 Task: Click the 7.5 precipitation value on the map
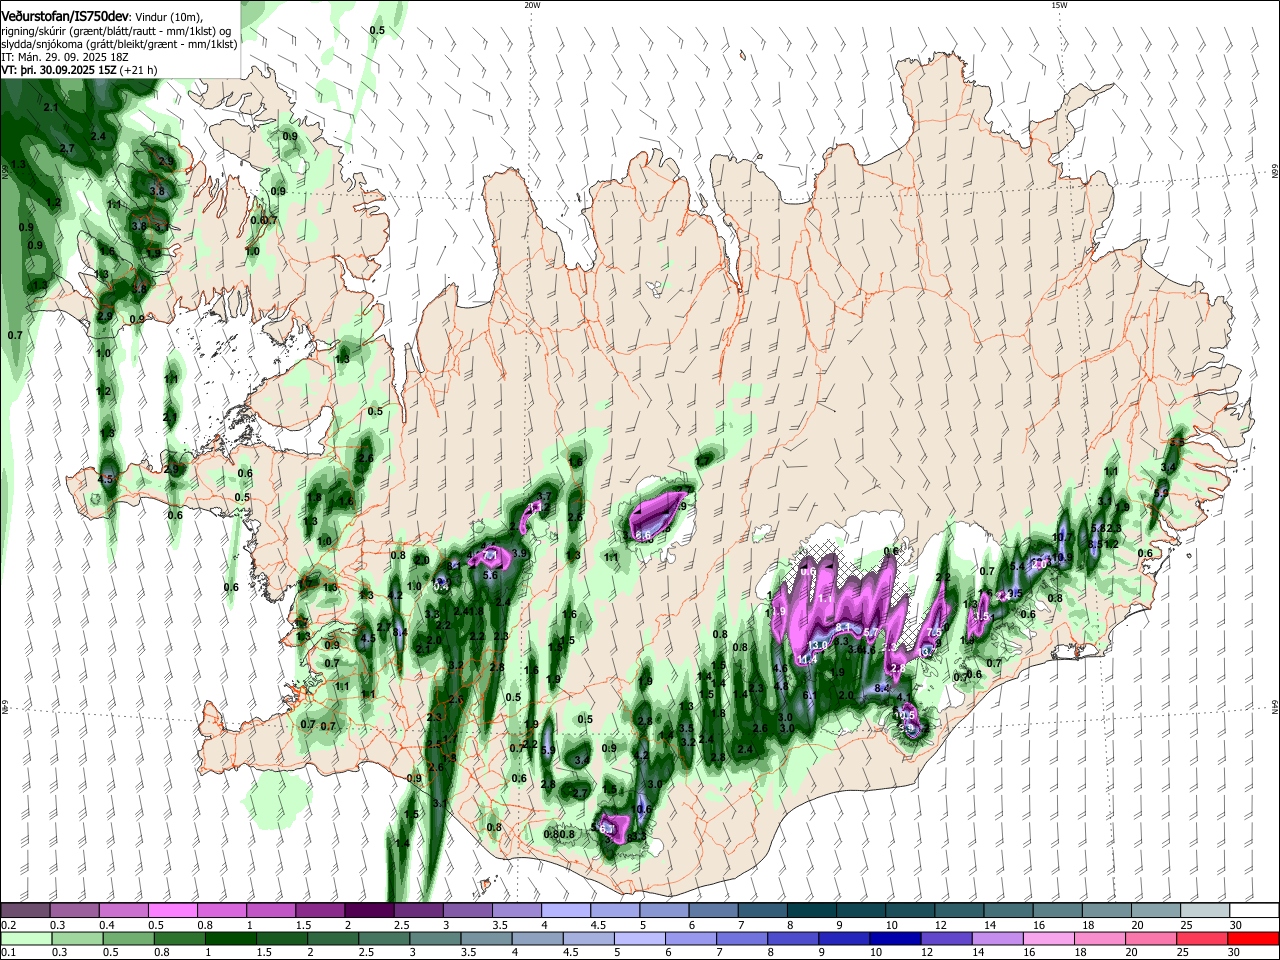[934, 632]
